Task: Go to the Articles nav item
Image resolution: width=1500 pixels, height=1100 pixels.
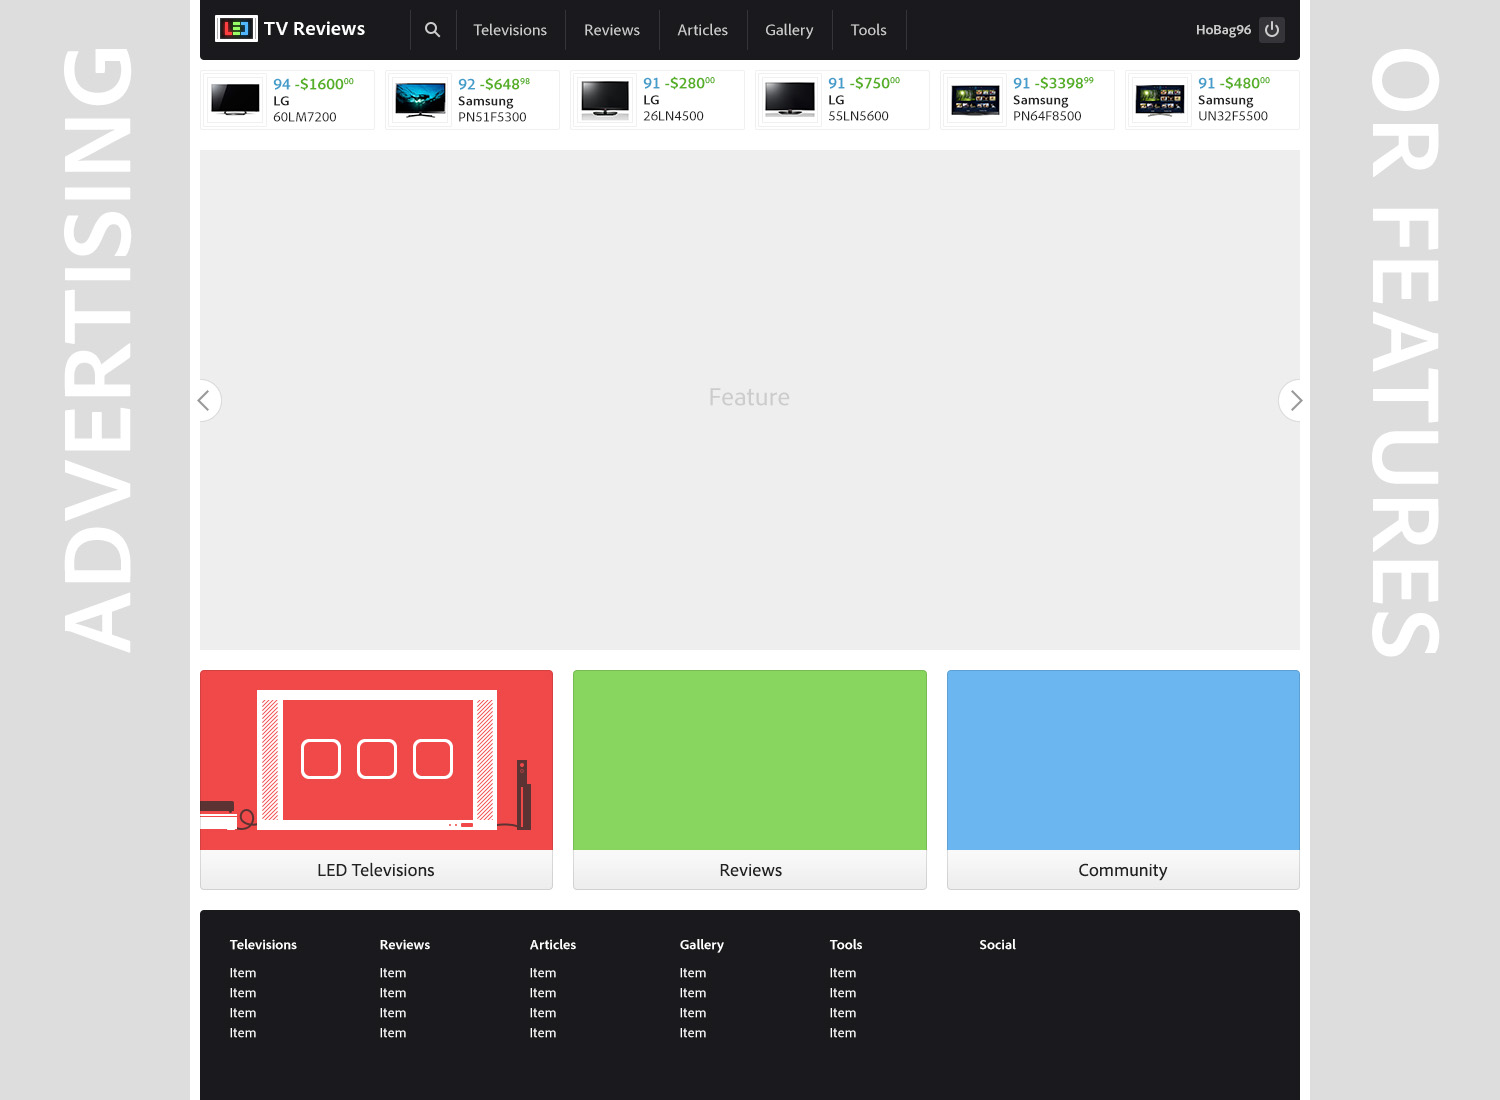Action: (x=702, y=30)
